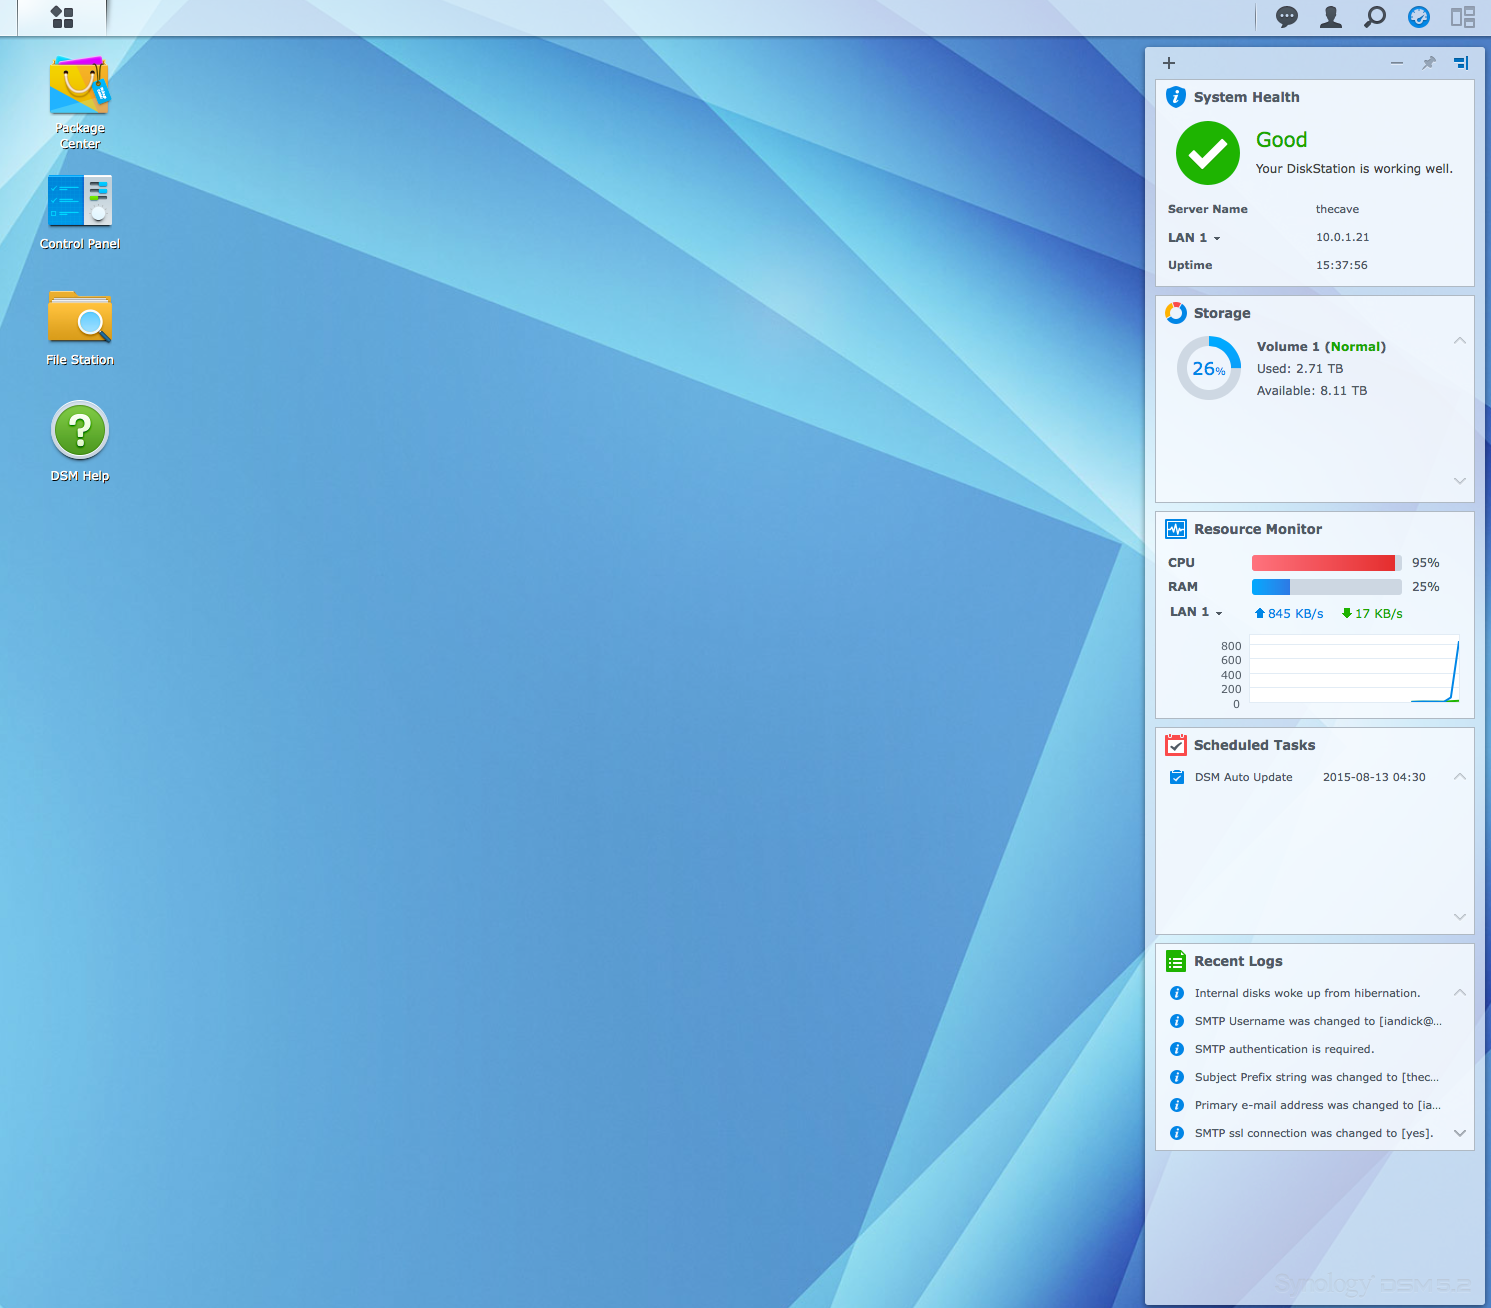
Task: Minimize the widgets panel
Action: click(x=1397, y=63)
